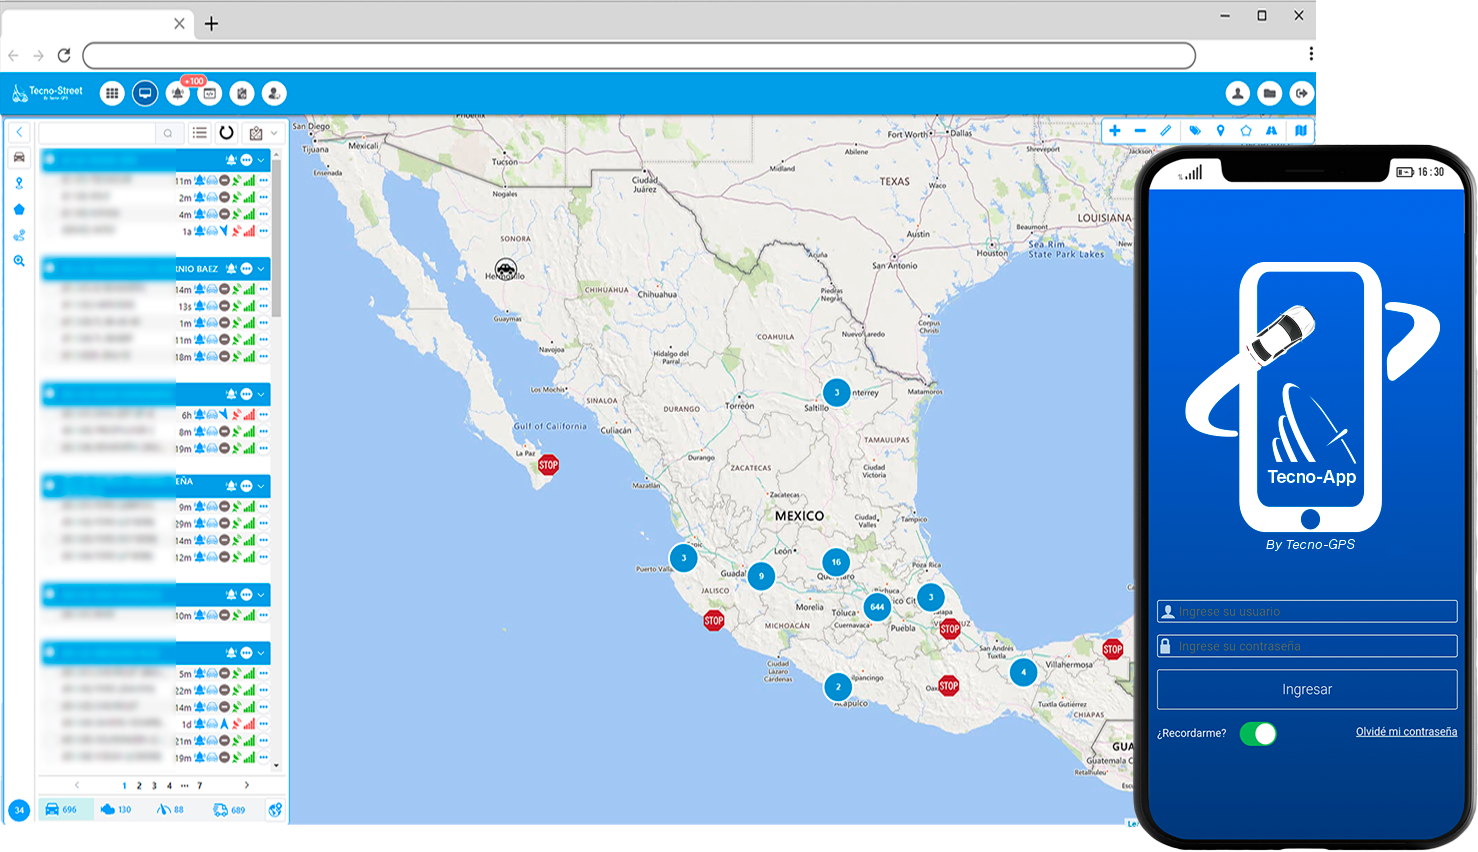Click the 34 notification counter badge
Screen dimensions: 1478x852
pos(19,810)
